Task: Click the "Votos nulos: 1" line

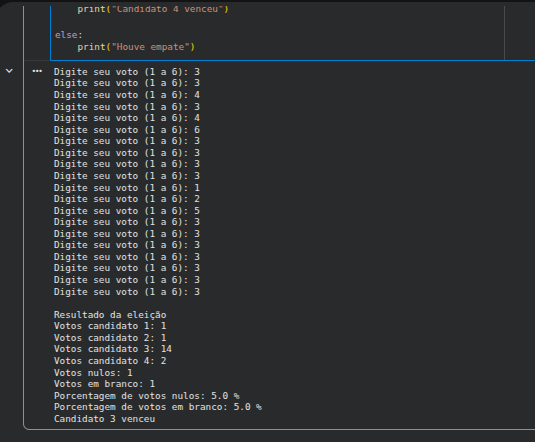Action: click(93, 373)
